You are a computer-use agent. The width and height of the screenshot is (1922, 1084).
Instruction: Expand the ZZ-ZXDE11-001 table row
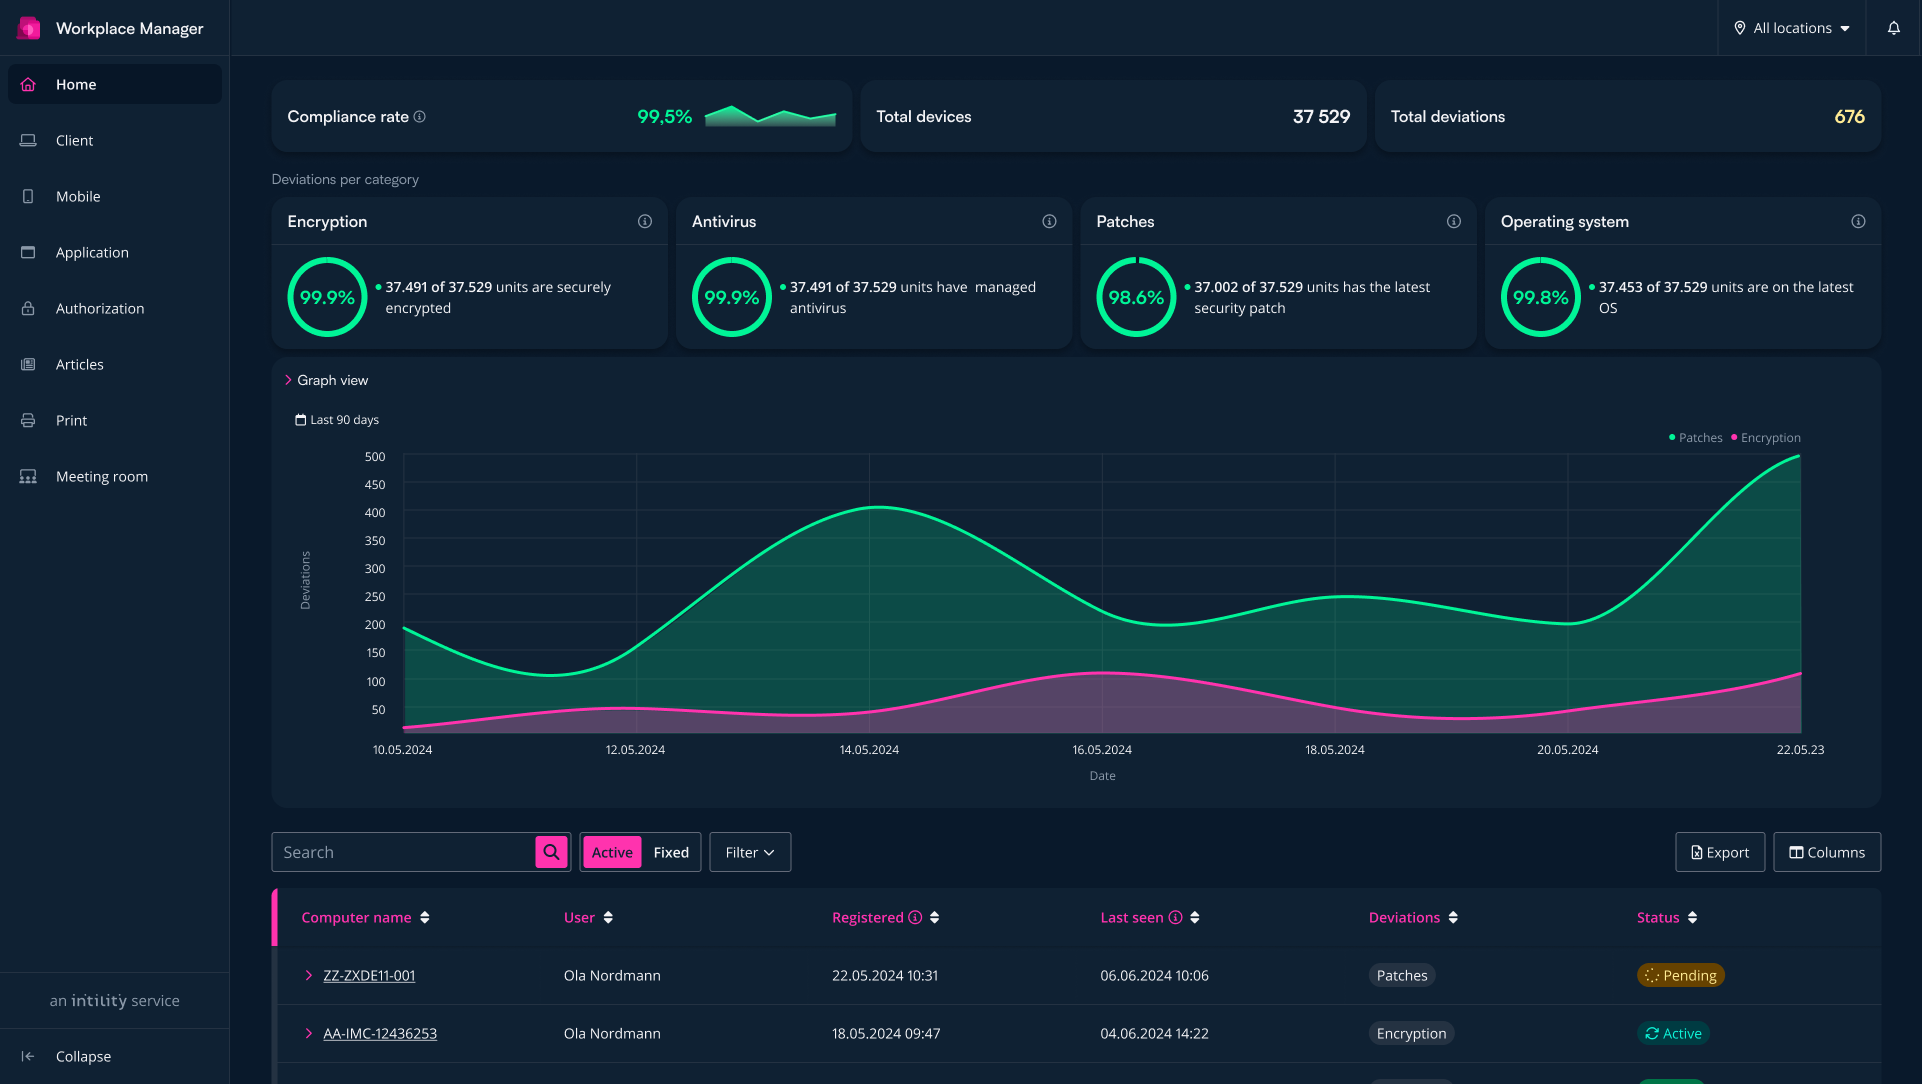308,976
